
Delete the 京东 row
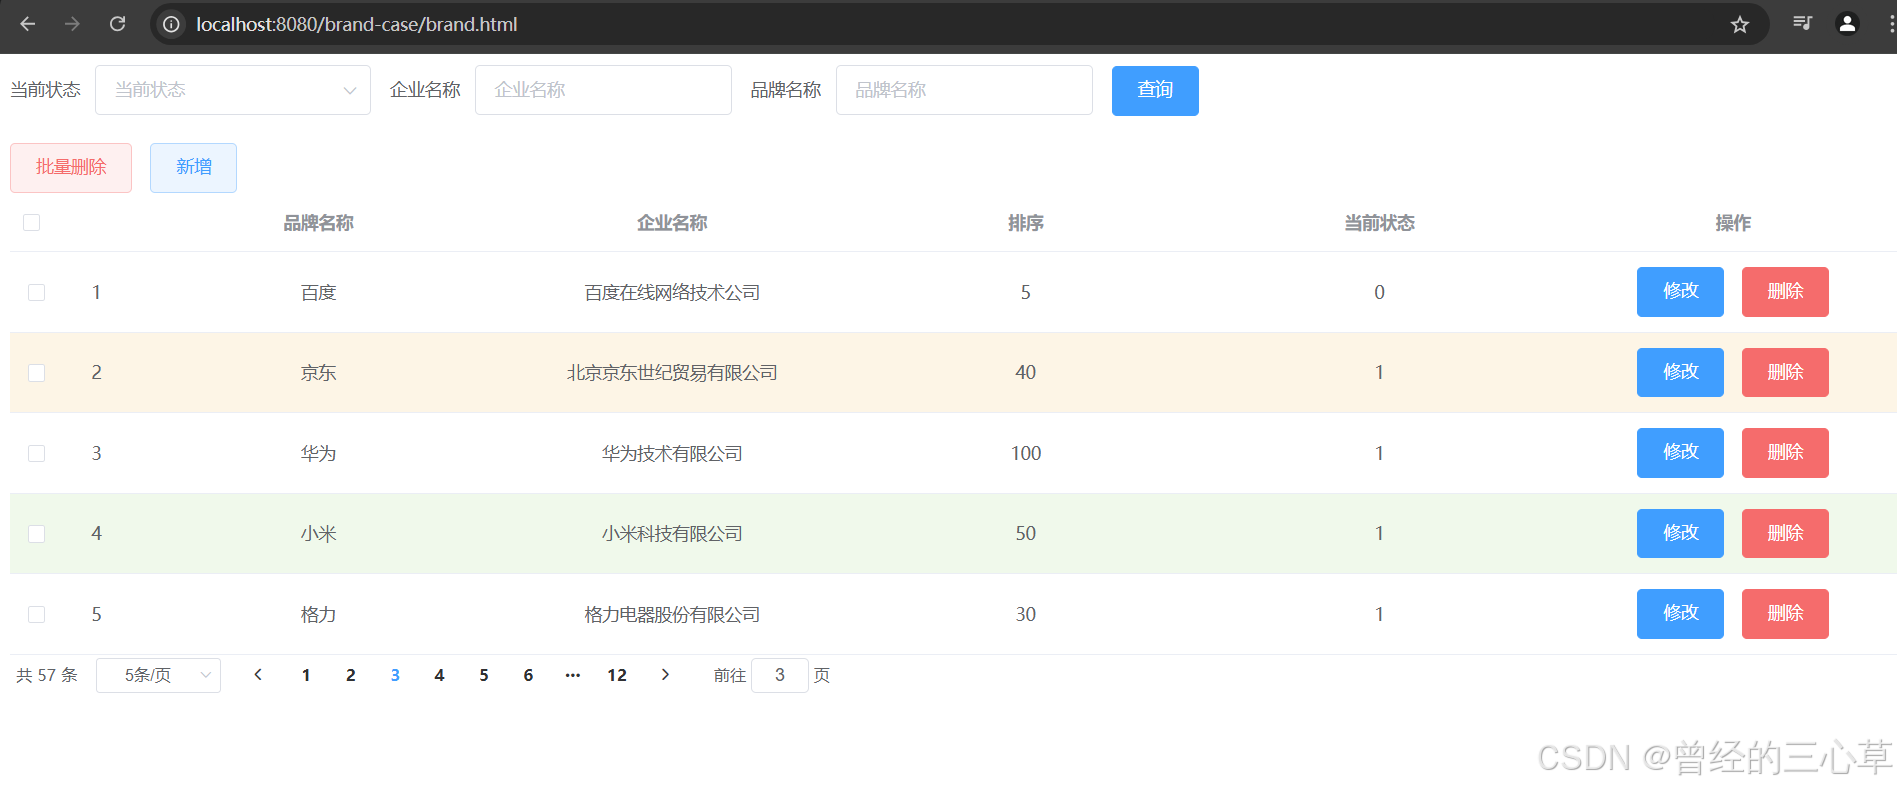pyautogui.click(x=1785, y=373)
